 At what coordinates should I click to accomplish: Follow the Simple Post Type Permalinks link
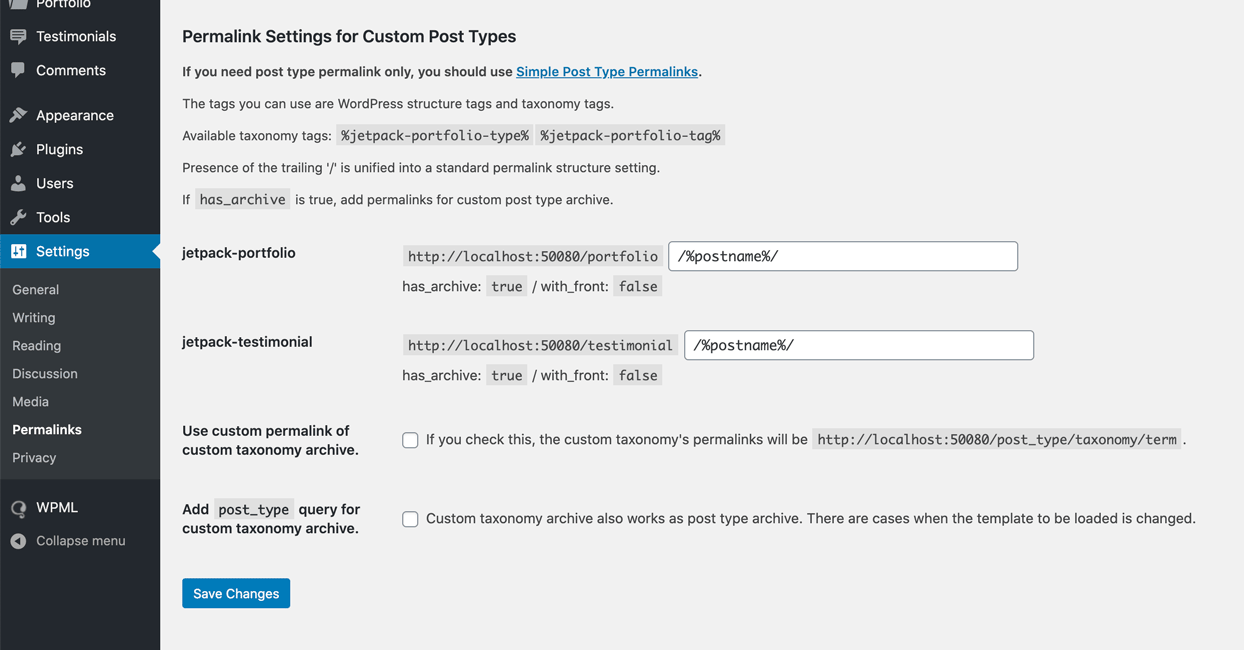pos(606,72)
